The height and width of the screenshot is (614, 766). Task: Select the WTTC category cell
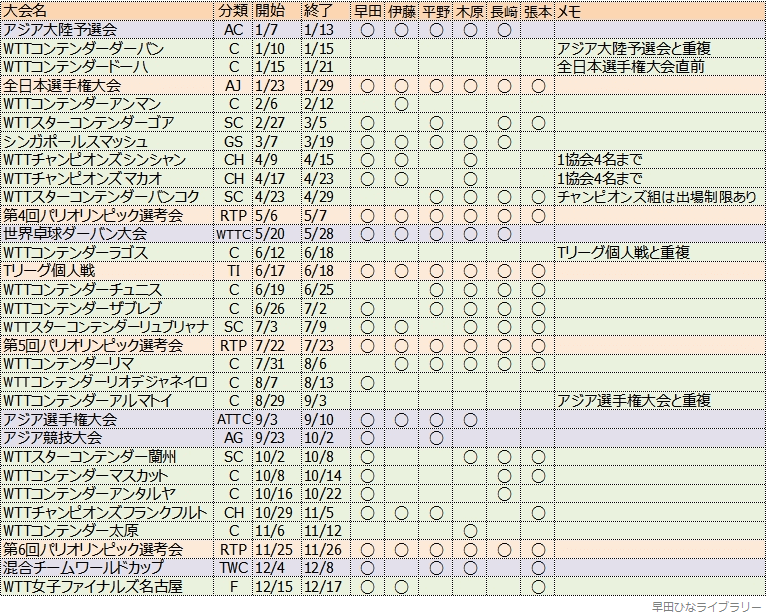click(233, 234)
